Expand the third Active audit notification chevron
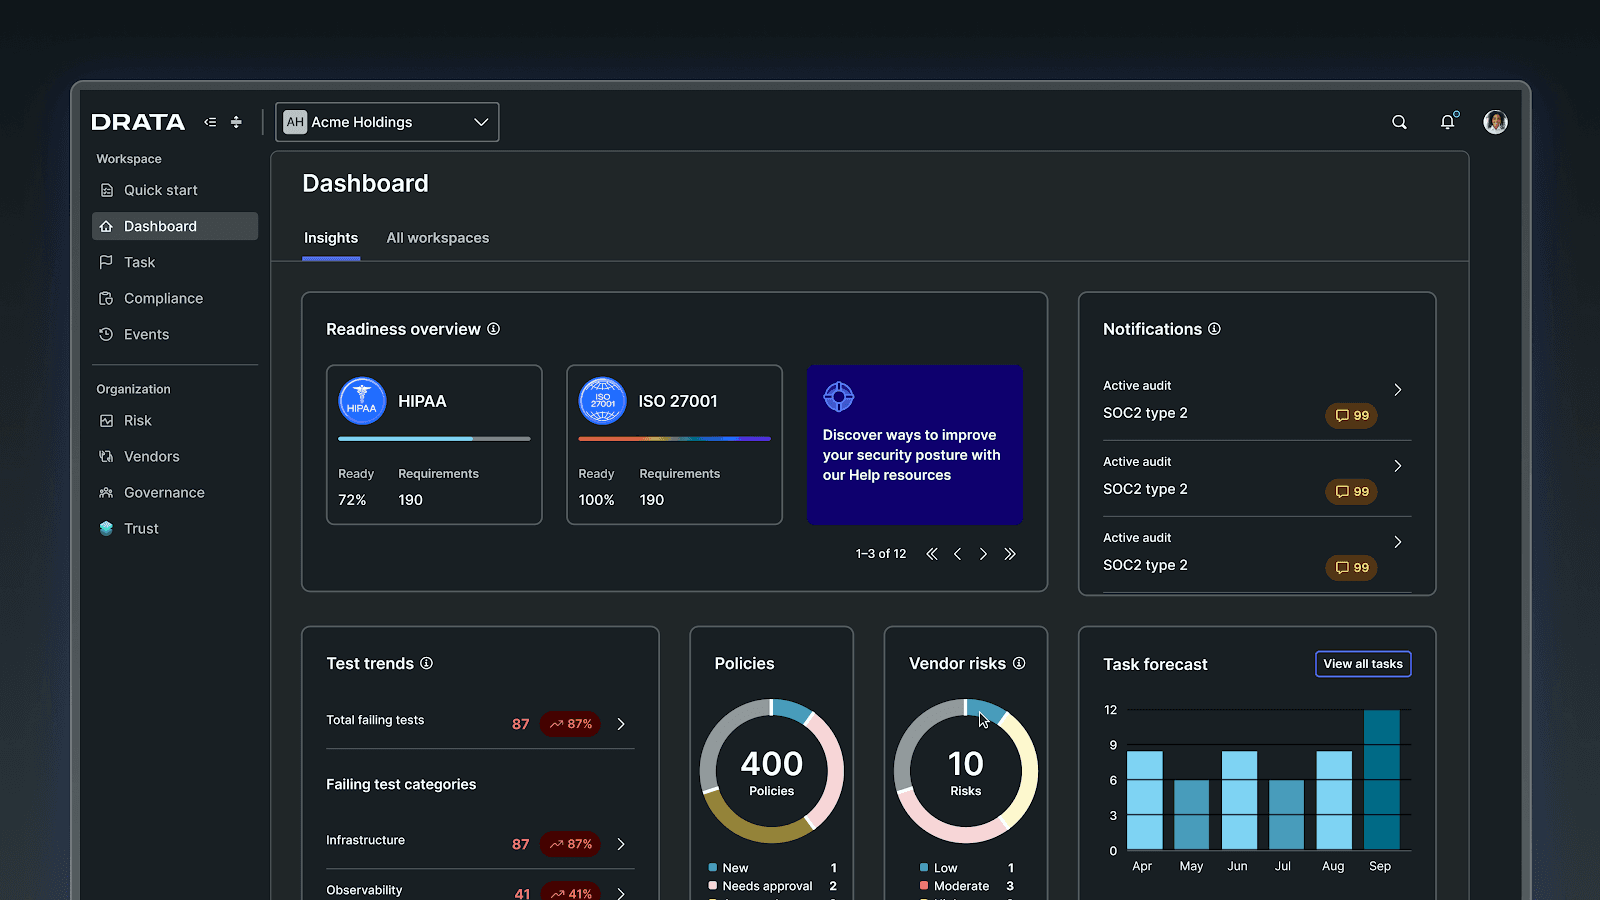The height and width of the screenshot is (900, 1600). click(x=1398, y=542)
